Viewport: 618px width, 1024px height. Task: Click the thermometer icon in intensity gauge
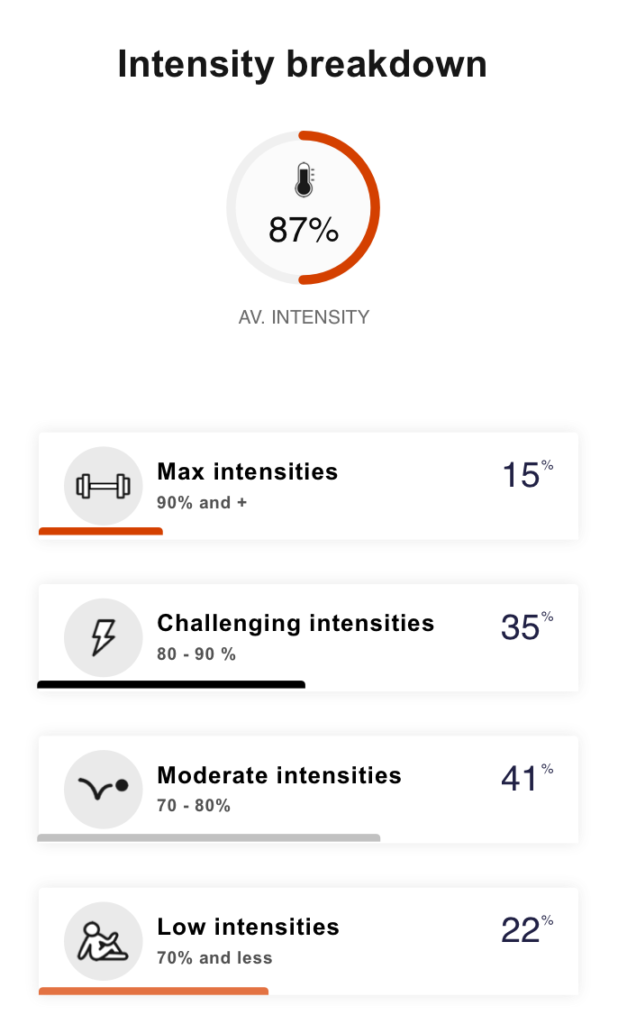(x=304, y=180)
